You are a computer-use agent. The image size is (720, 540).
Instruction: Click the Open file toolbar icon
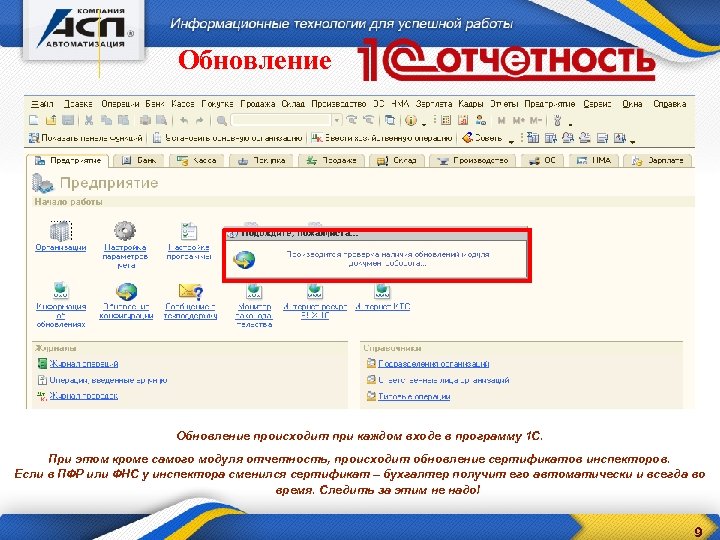51,120
